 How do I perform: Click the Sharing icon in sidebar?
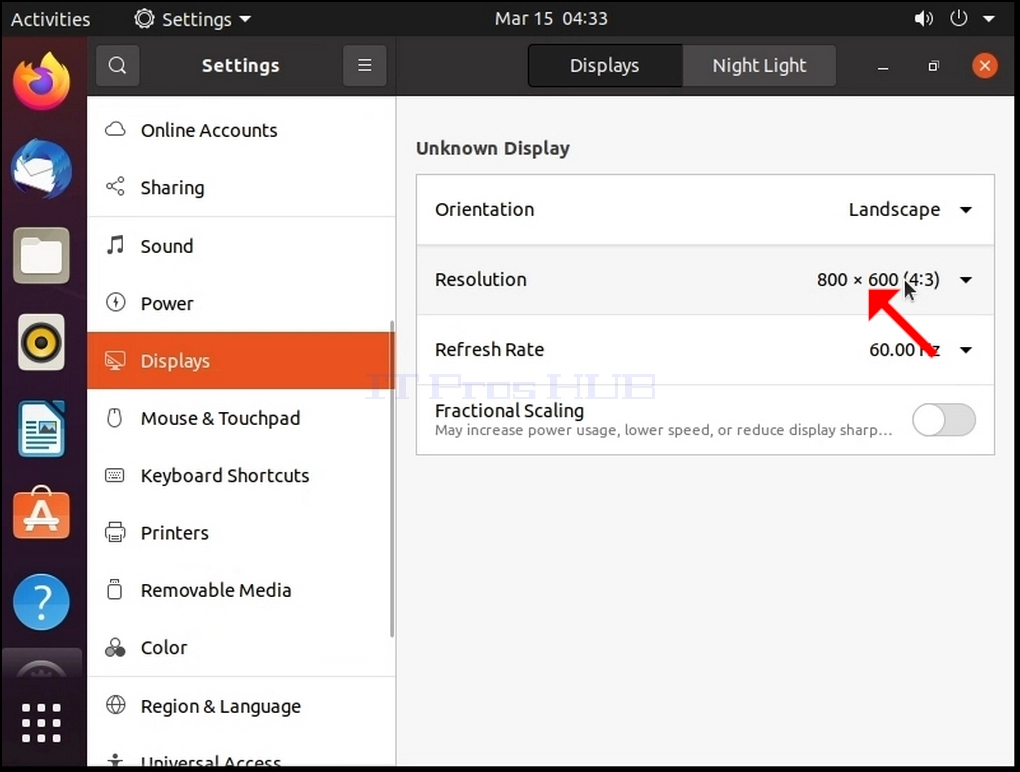pos(115,187)
